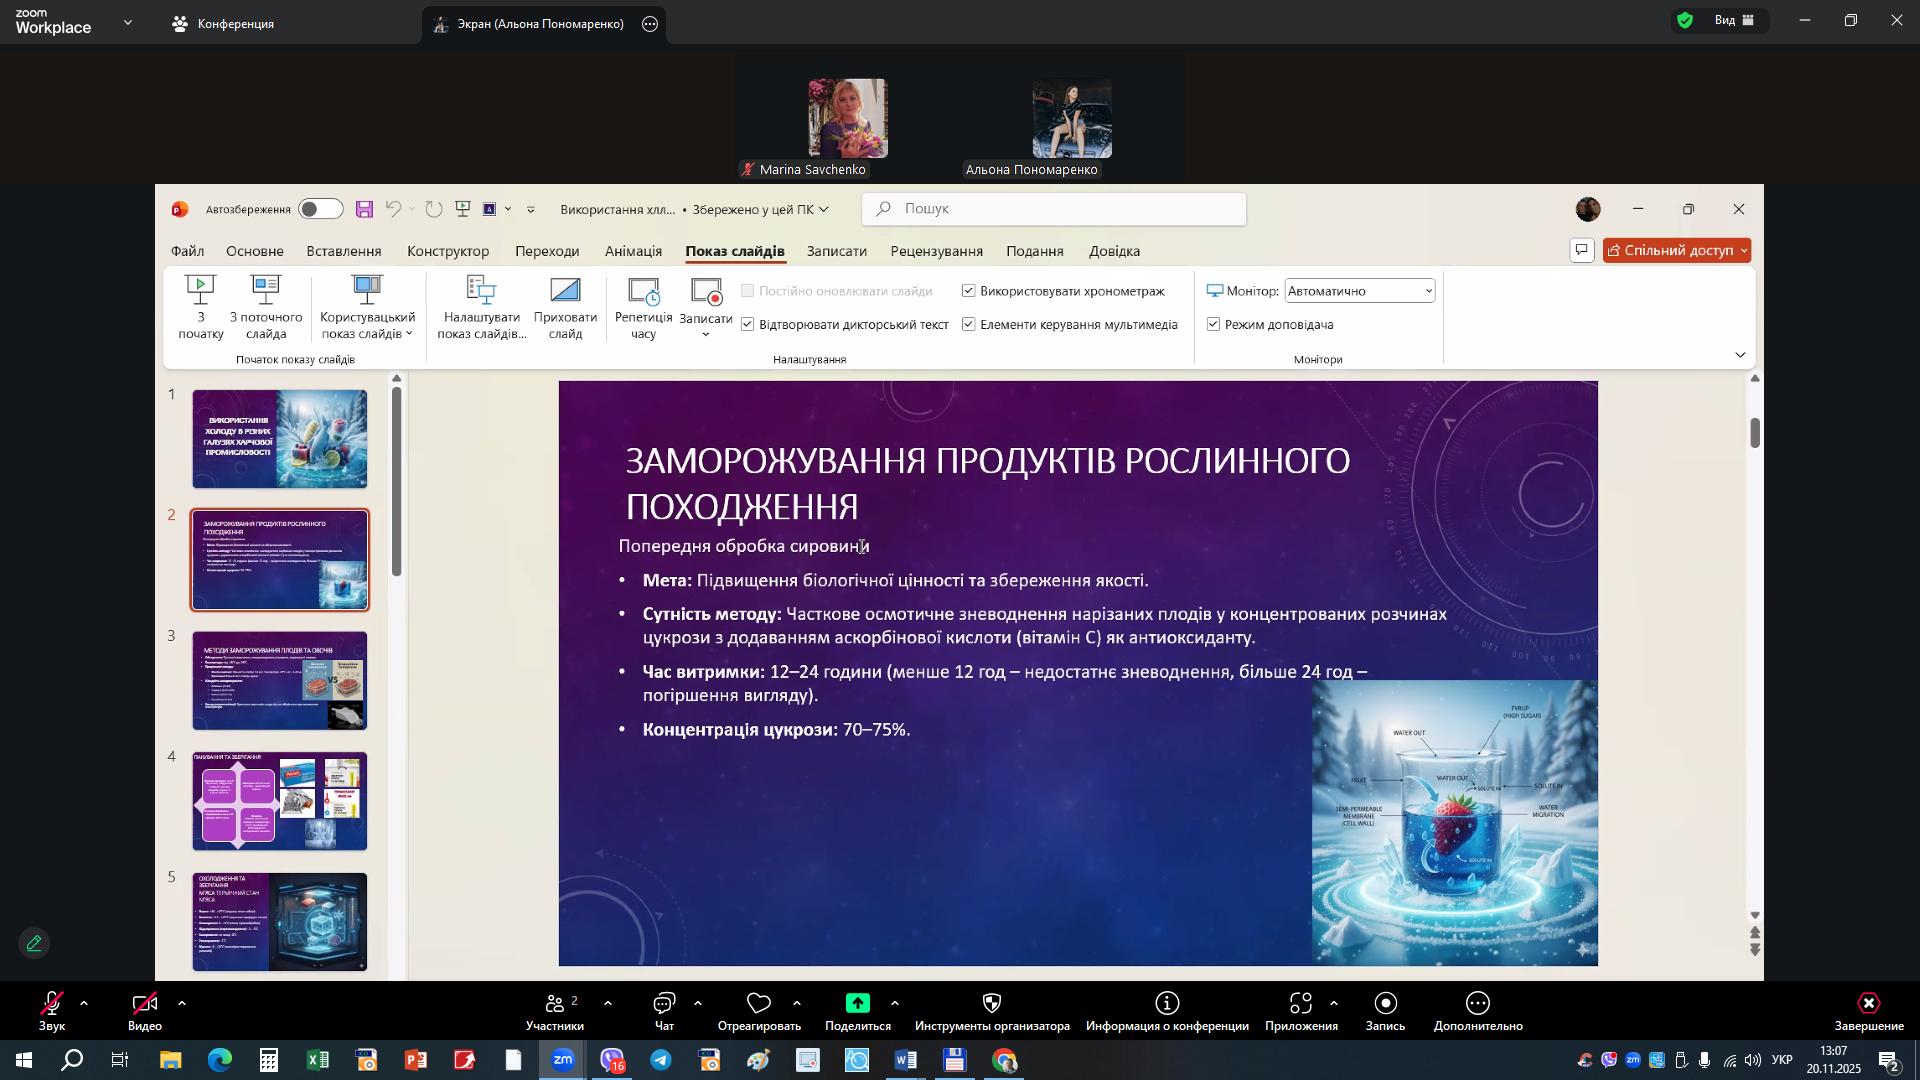Select slide 4 thumbnail in panel
Screen dimensions: 1920x1080
click(x=280, y=801)
